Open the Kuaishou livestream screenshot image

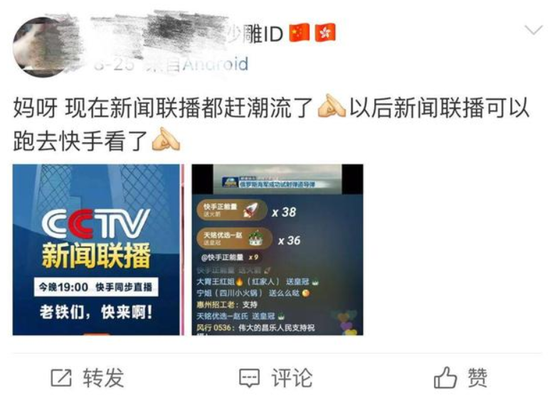(277, 249)
